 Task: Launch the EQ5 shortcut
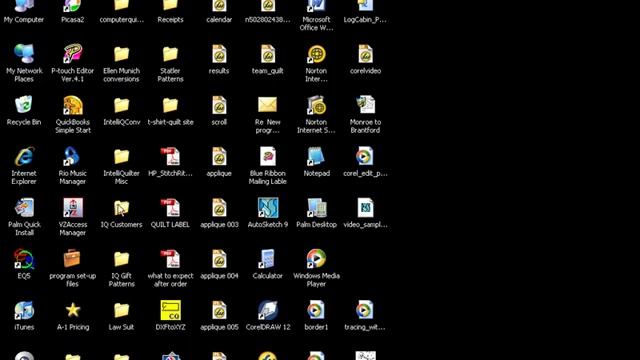tap(24, 259)
